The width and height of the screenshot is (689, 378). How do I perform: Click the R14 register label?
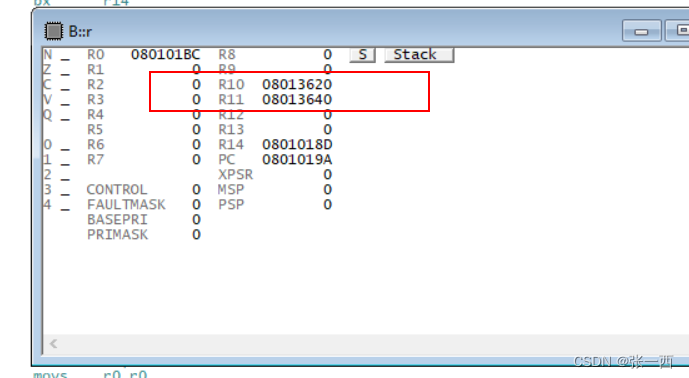coord(231,145)
